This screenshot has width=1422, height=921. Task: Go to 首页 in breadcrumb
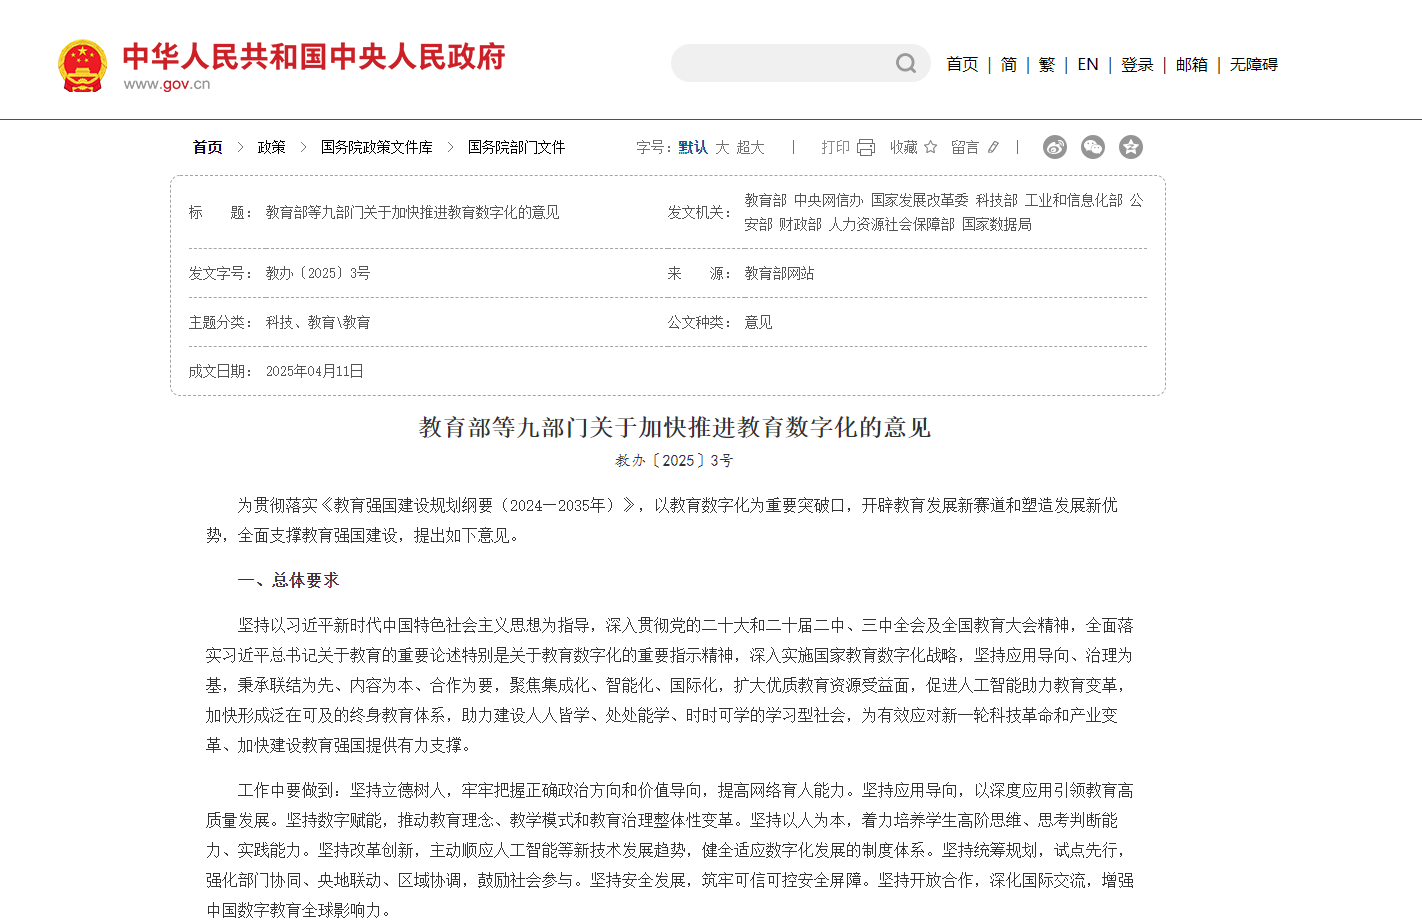coord(208,147)
